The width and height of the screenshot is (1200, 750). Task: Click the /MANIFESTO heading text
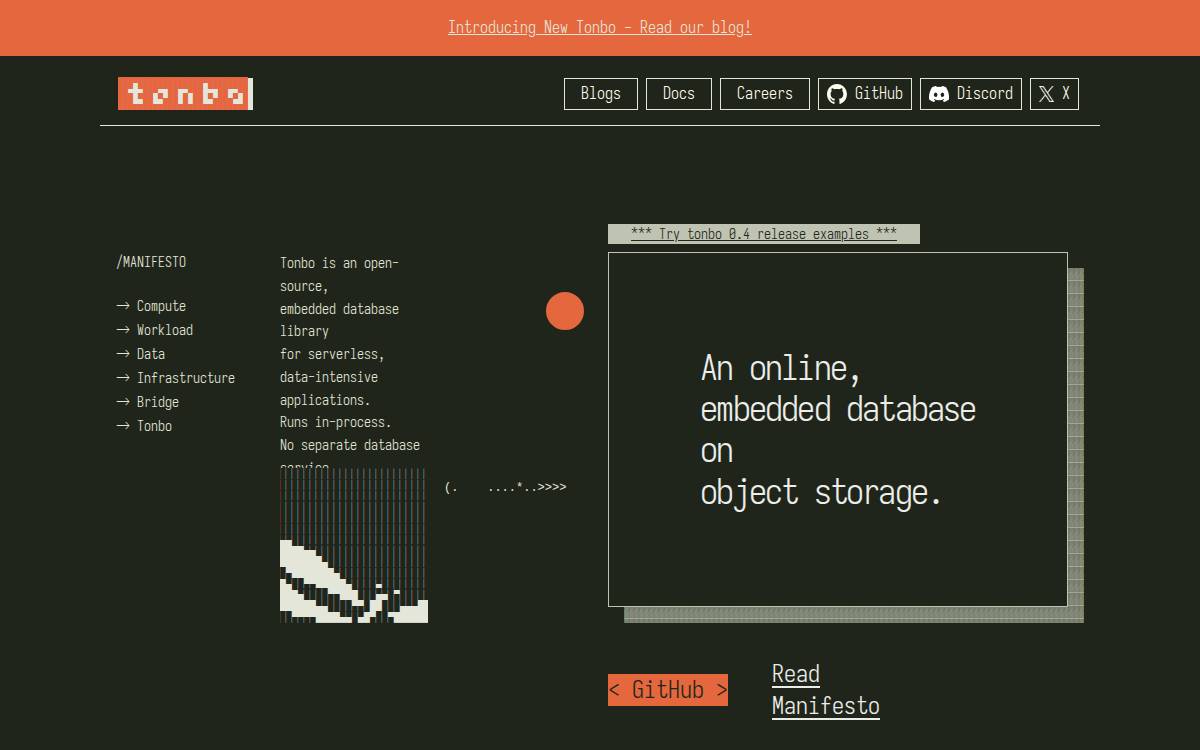click(x=151, y=262)
